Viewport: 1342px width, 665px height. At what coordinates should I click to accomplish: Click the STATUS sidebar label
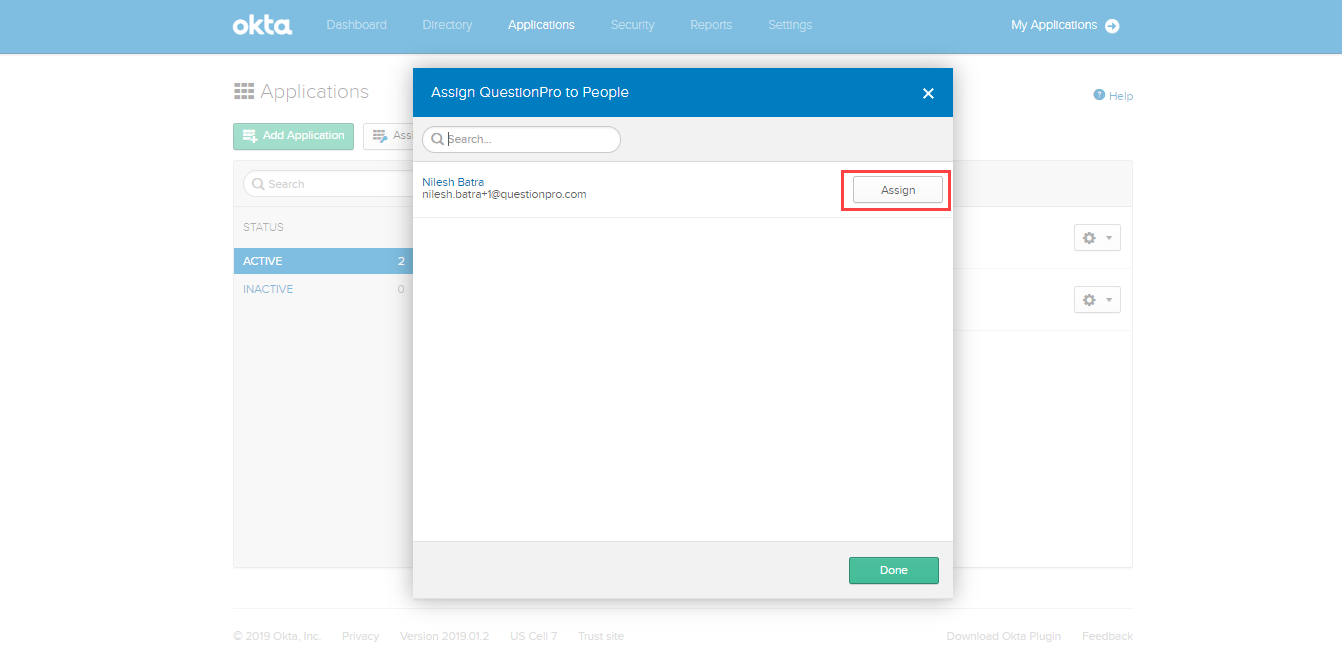[x=263, y=227]
